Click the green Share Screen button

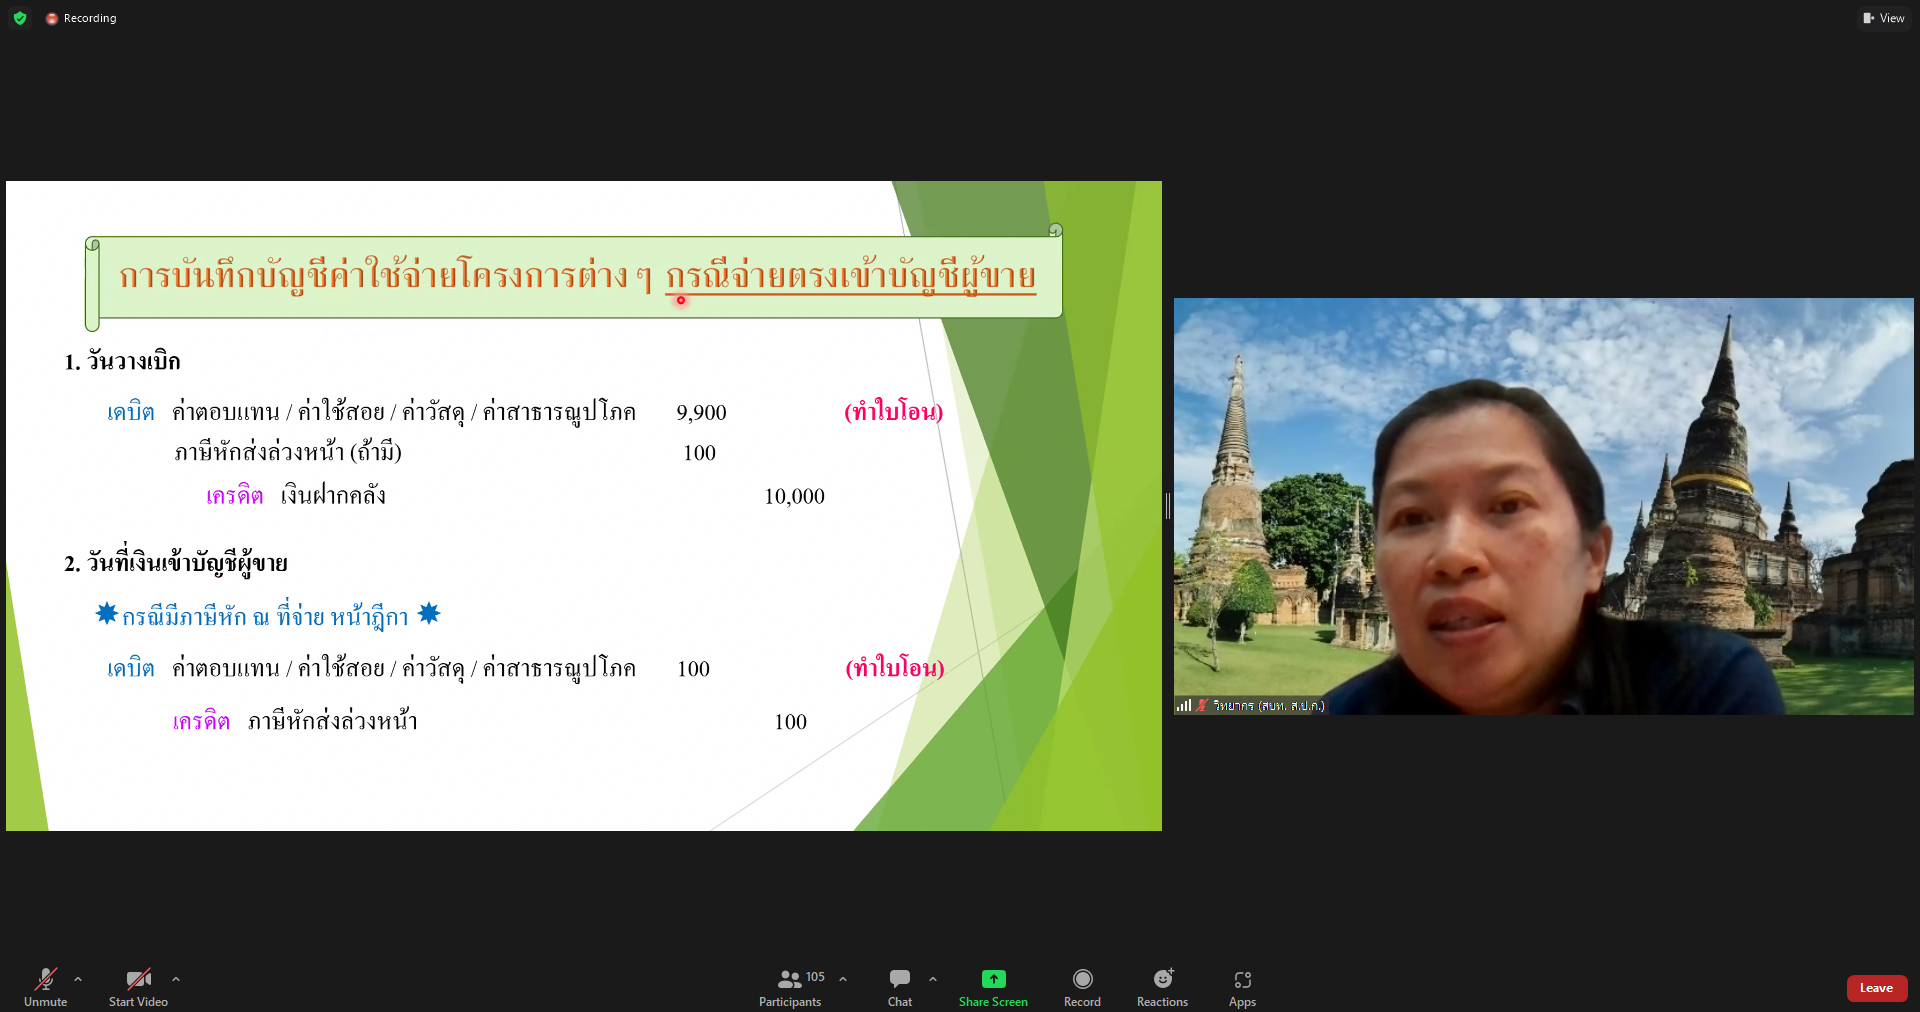993,987
